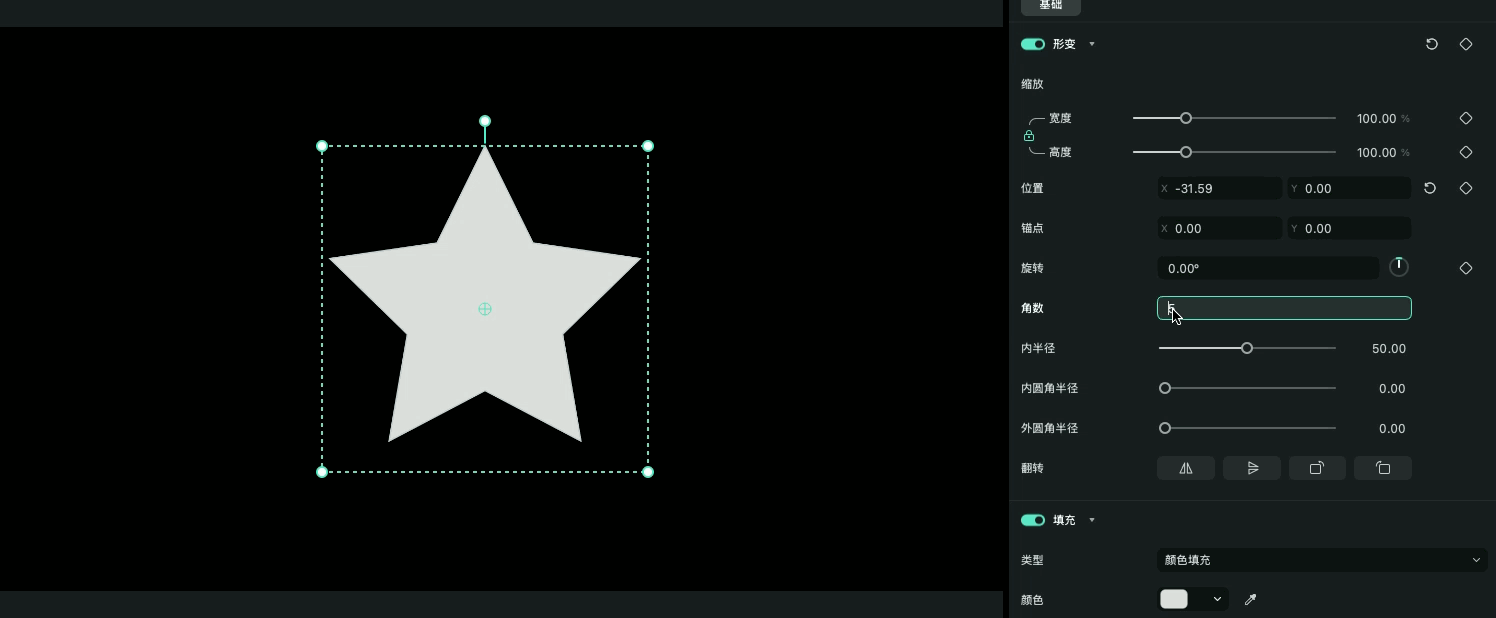The width and height of the screenshot is (1496, 618).
Task: Click the 旋转 rotation dial
Action: coord(1399,267)
